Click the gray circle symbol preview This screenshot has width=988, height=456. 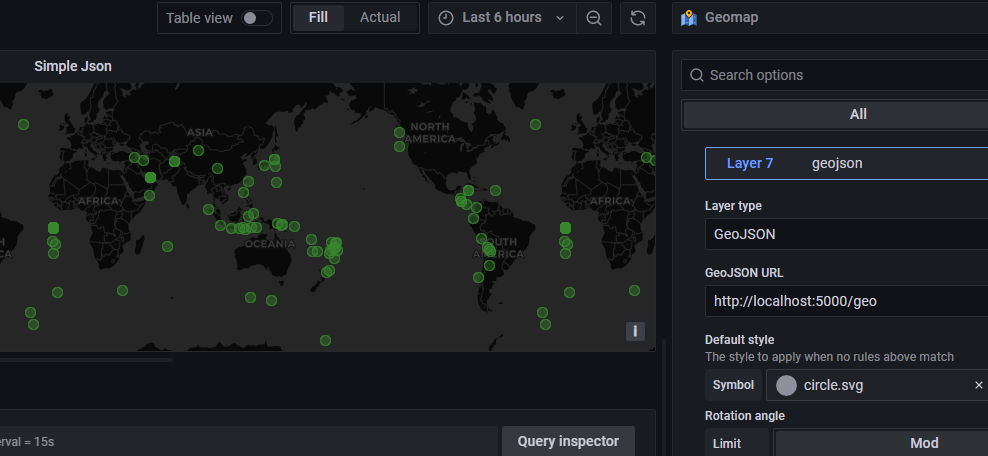[786, 385]
